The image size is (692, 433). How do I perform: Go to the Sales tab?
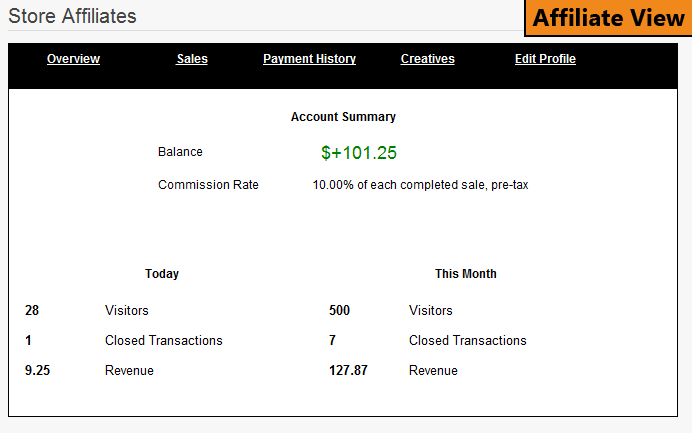[192, 59]
